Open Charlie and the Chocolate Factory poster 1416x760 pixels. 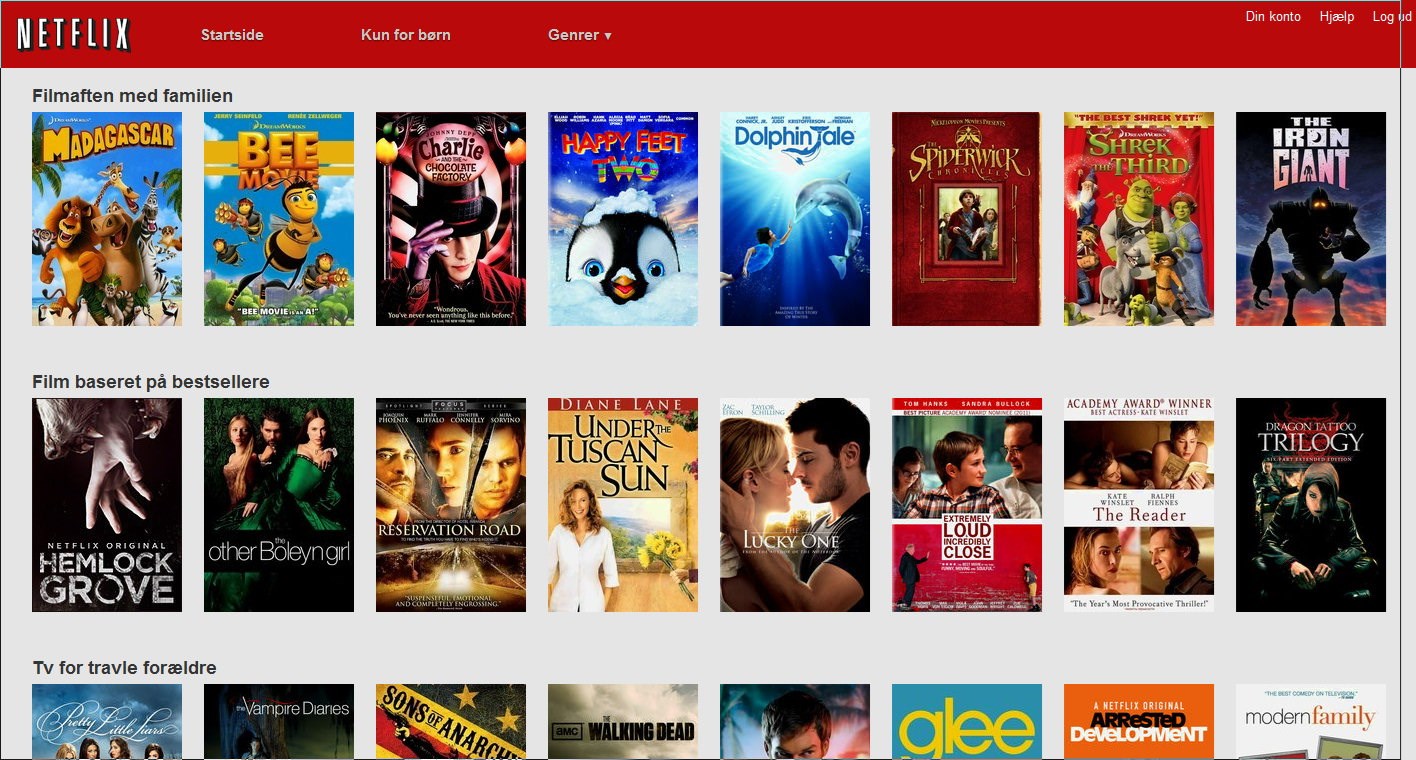tap(451, 219)
